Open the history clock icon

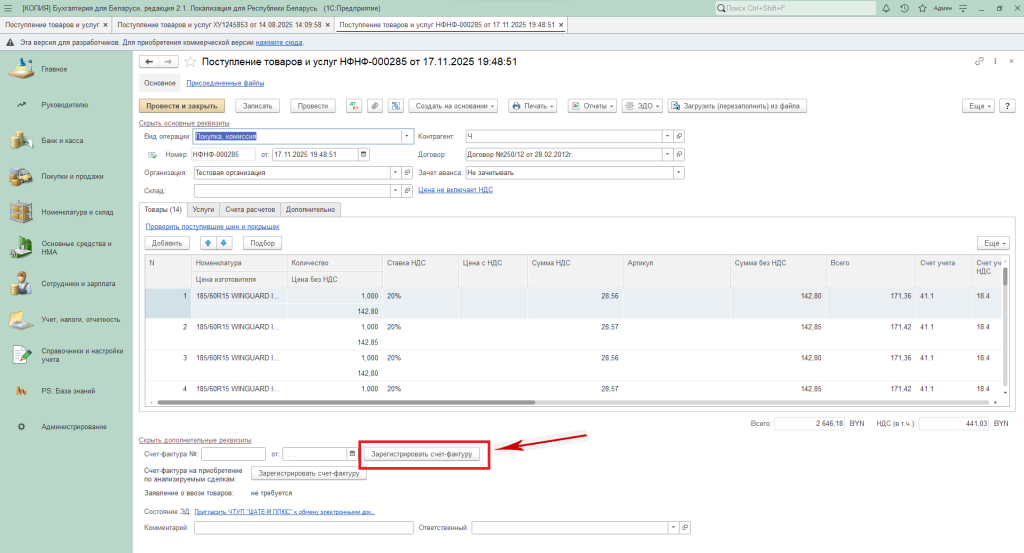[904, 8]
